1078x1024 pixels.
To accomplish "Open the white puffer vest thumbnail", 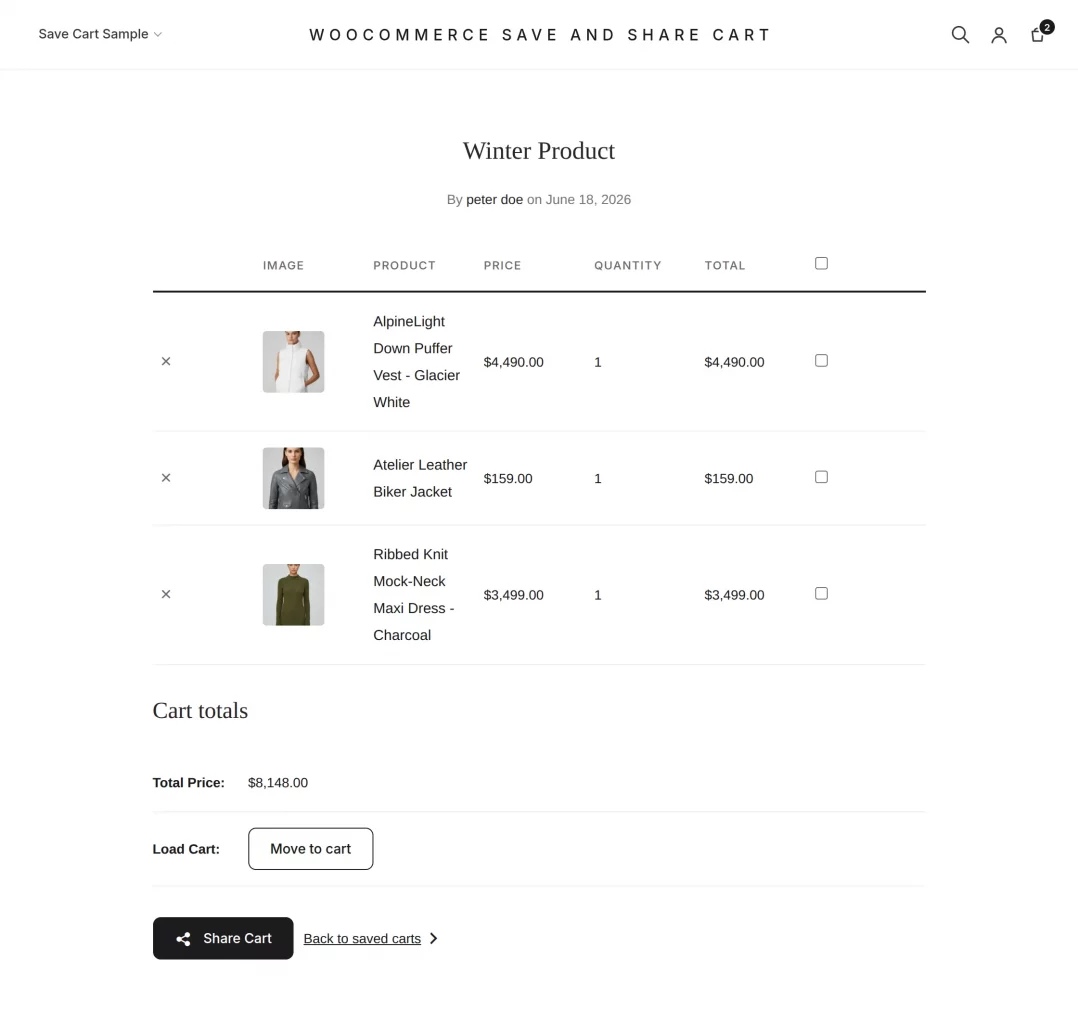I will pos(294,362).
